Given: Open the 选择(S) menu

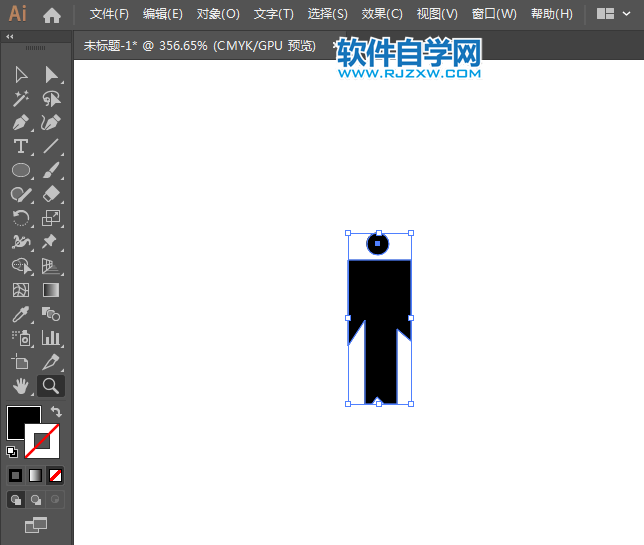Looking at the screenshot, I should coord(328,14).
